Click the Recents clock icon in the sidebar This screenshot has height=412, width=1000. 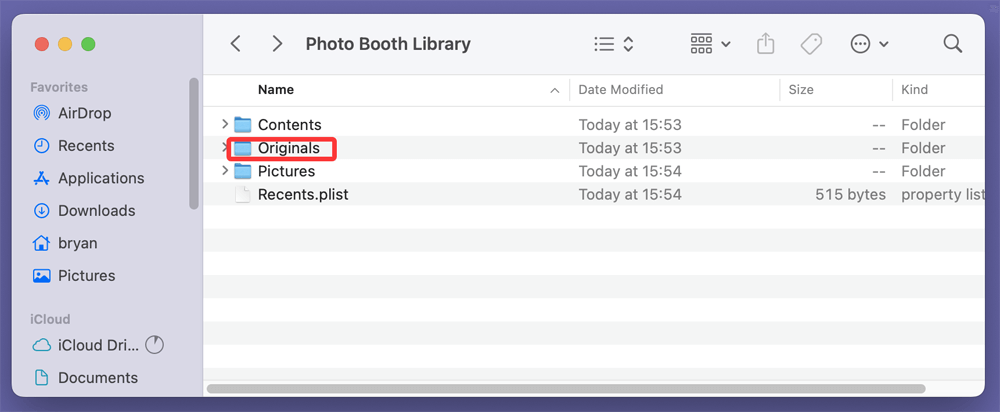click(x=41, y=146)
